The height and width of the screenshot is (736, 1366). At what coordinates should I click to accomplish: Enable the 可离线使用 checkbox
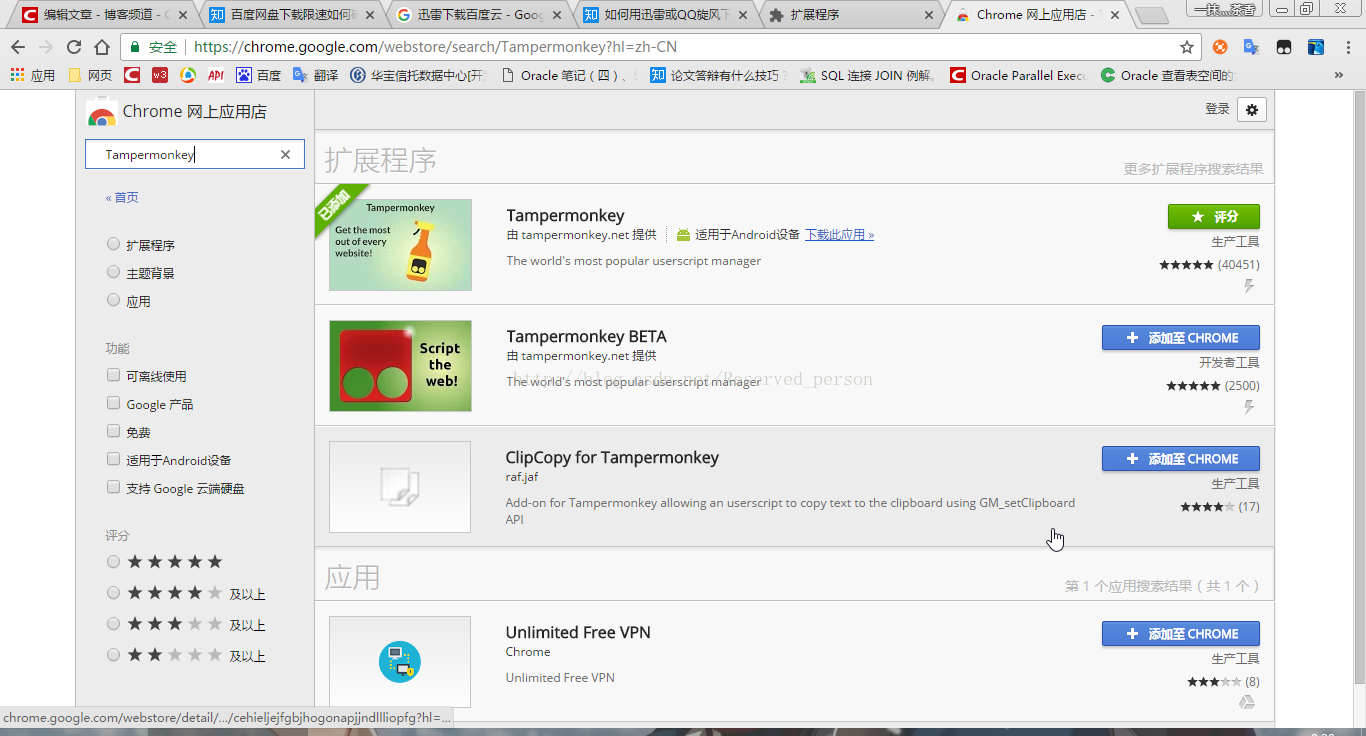[113, 375]
